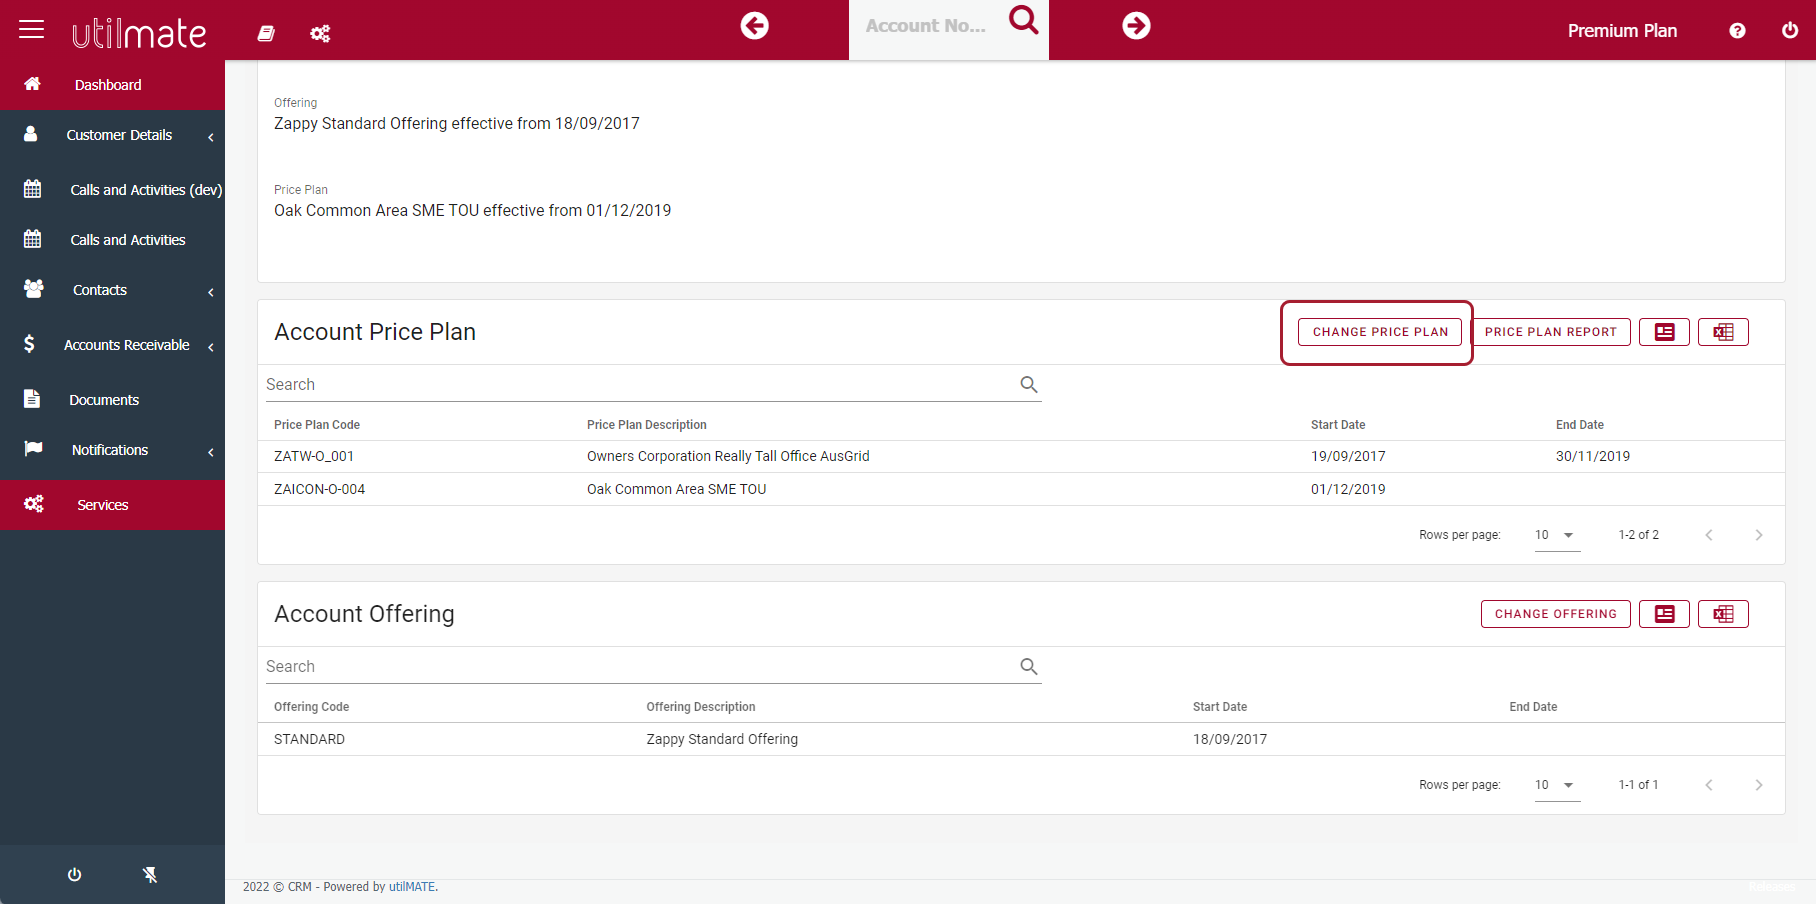Click the sidebar bottom power icon
Screen dimensions: 1816x904
tap(74, 875)
